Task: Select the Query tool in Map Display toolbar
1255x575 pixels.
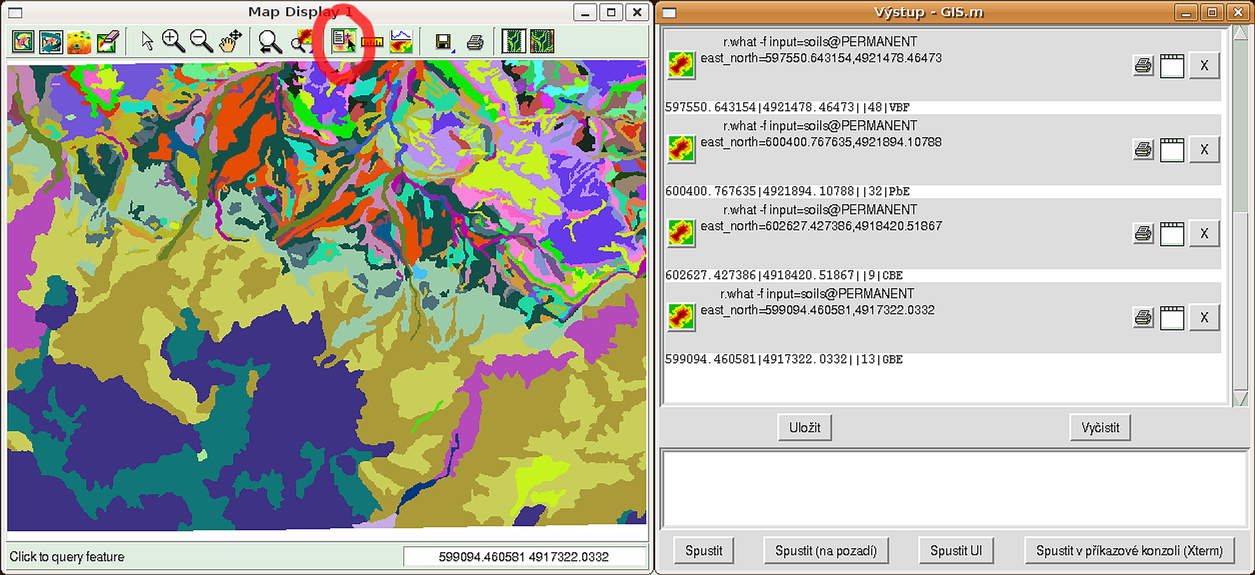Action: click(344, 42)
